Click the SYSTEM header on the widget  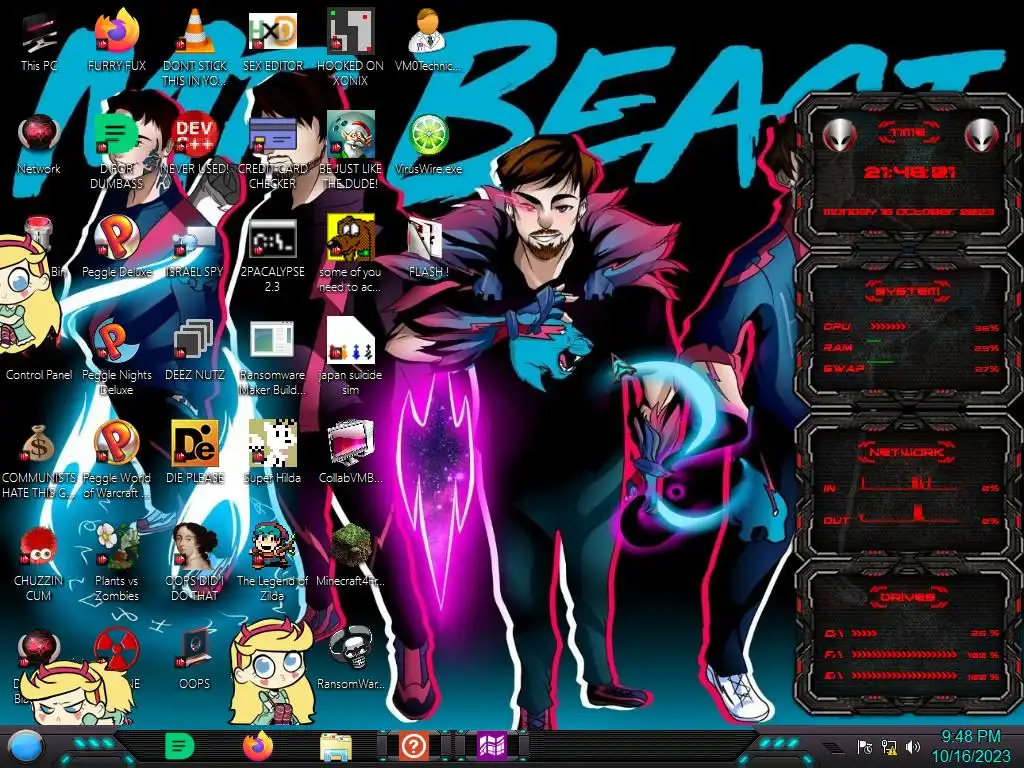coord(908,291)
